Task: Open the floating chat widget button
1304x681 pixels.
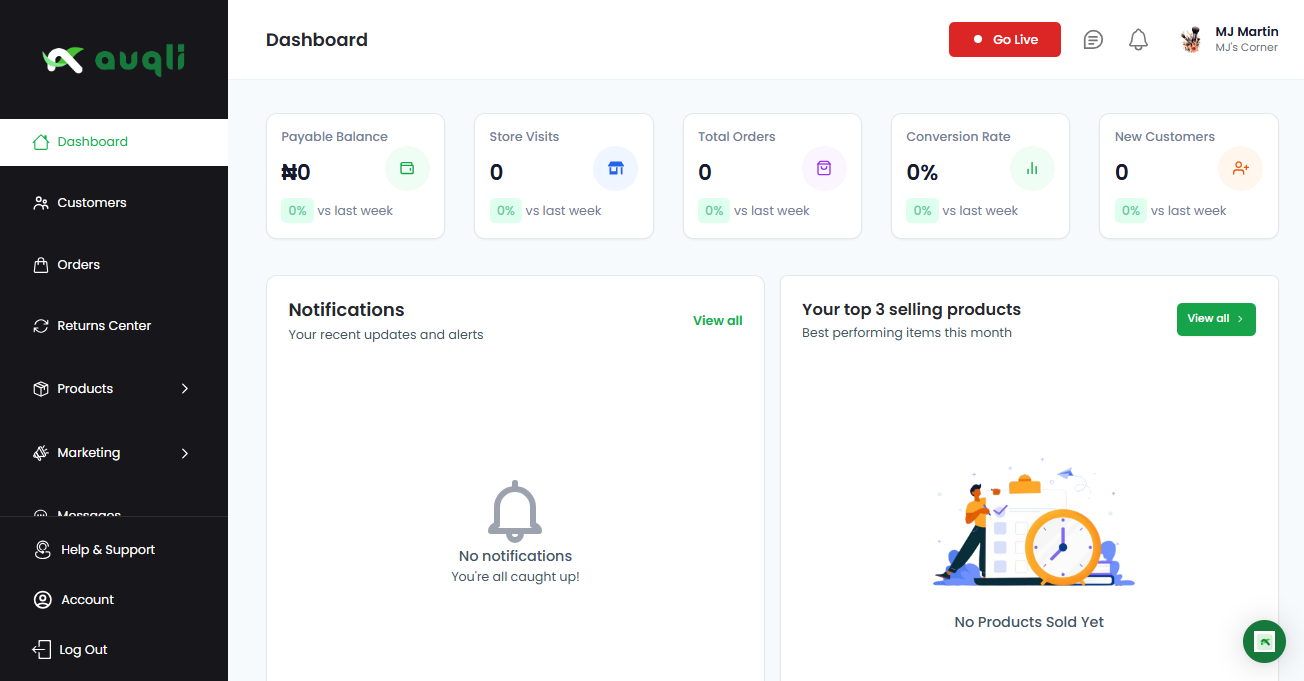Action: [x=1264, y=642]
